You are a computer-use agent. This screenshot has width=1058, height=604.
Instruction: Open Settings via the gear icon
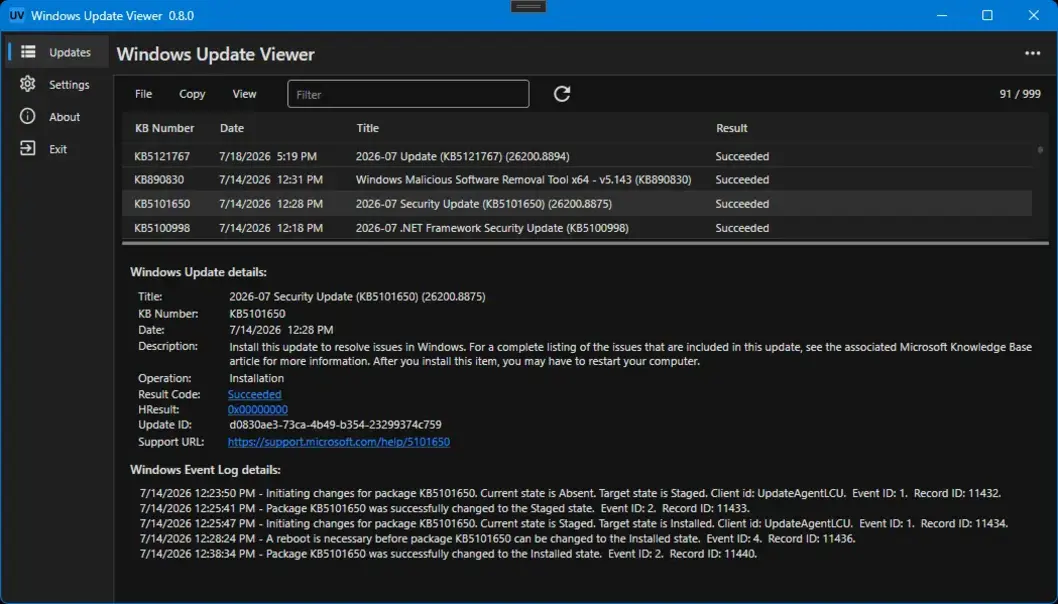(x=28, y=84)
